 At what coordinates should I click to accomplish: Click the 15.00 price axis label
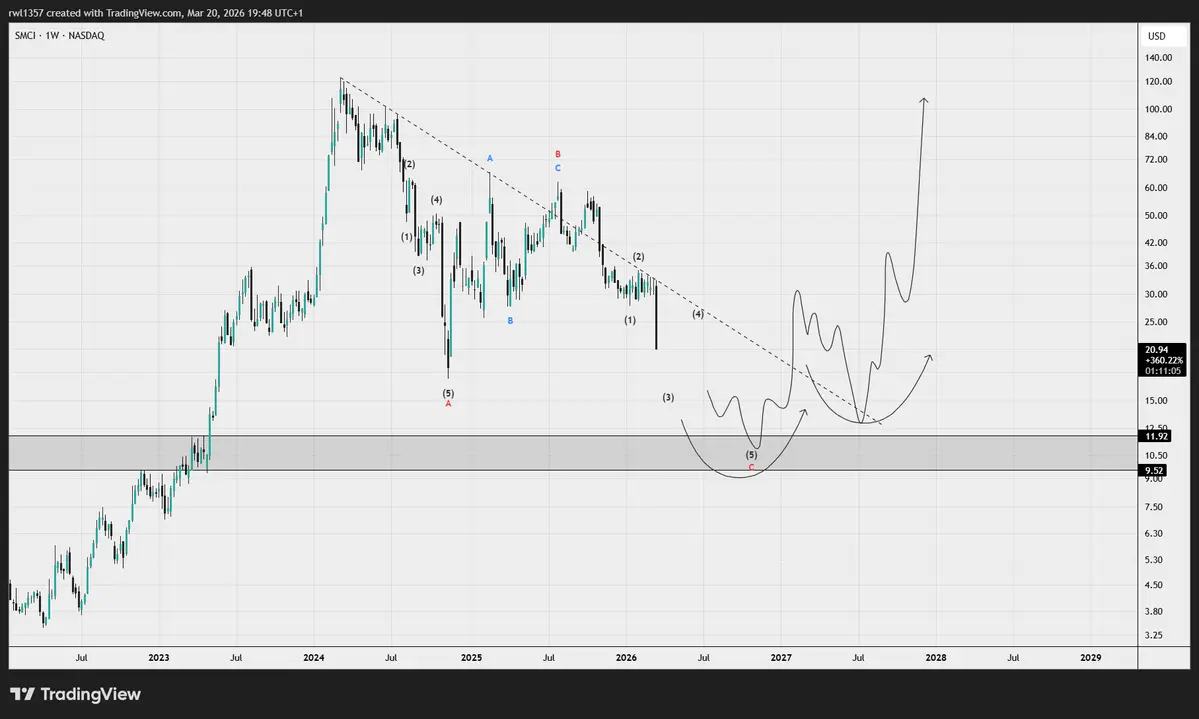coord(1155,401)
